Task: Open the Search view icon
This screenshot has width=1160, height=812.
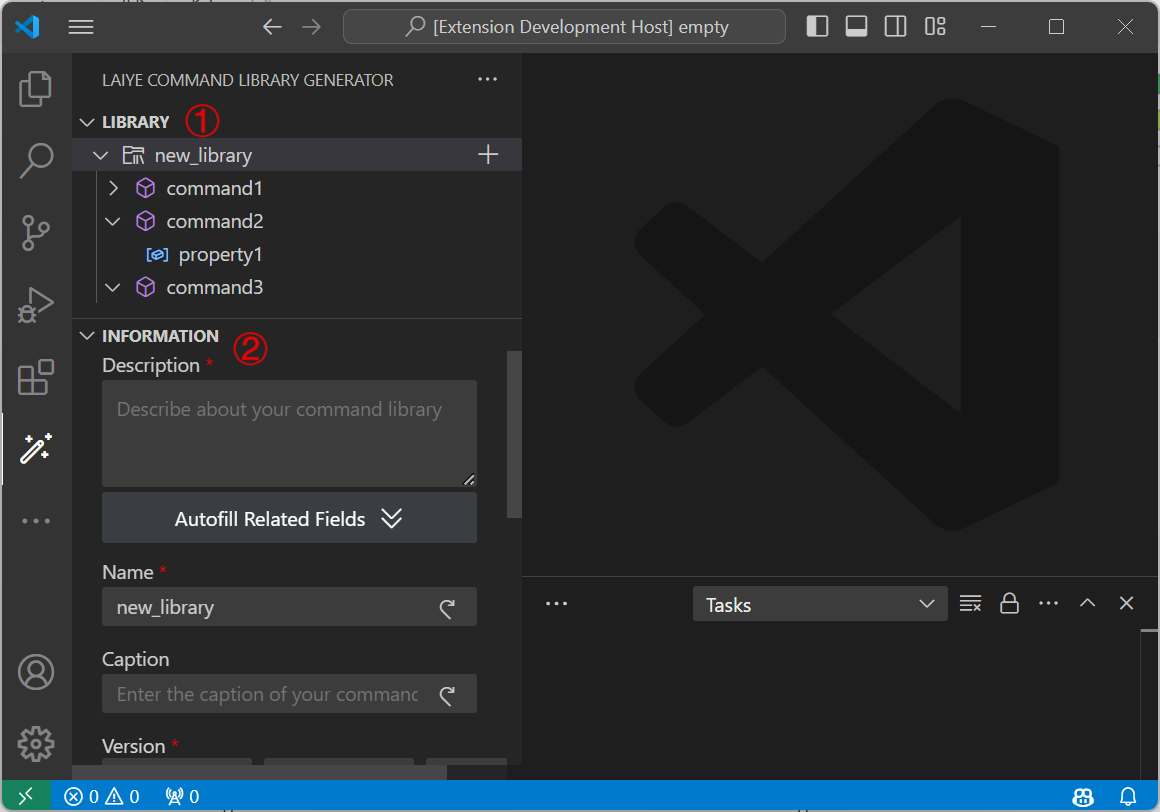Action: [36, 160]
